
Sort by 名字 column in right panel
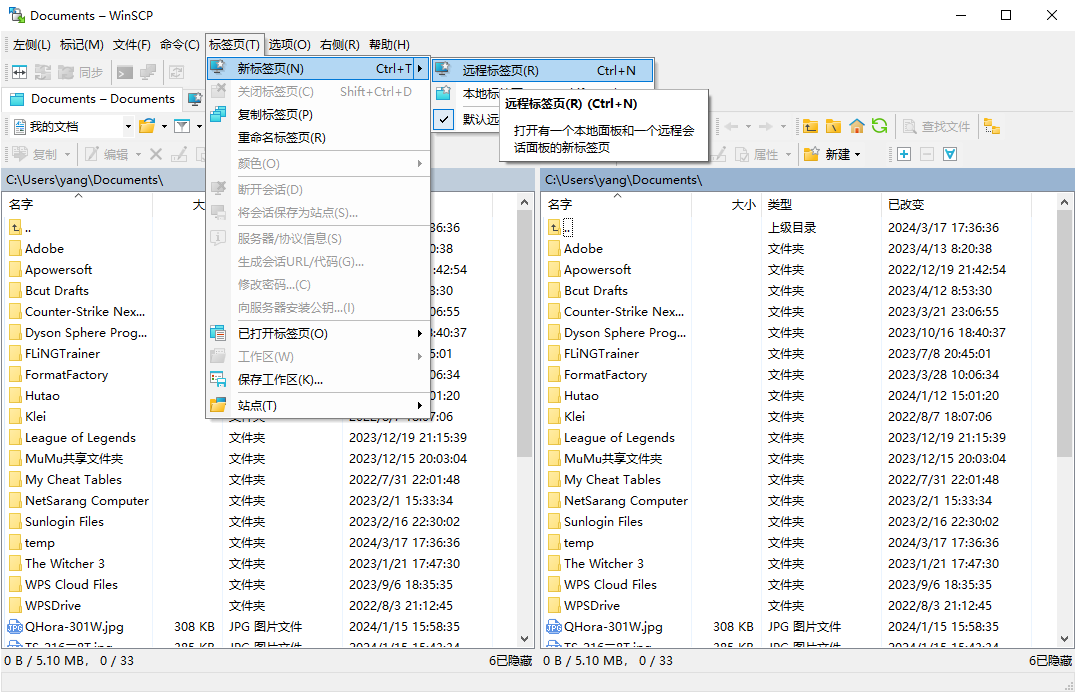coord(617,204)
